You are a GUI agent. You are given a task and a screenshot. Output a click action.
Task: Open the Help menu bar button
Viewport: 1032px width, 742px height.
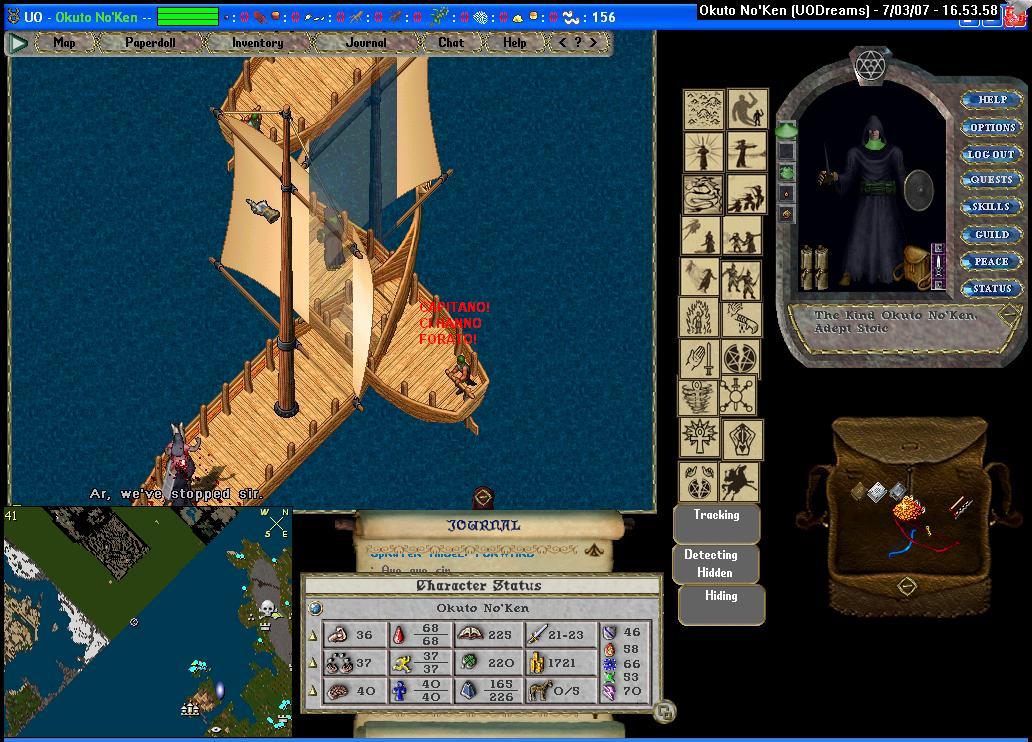tap(515, 43)
